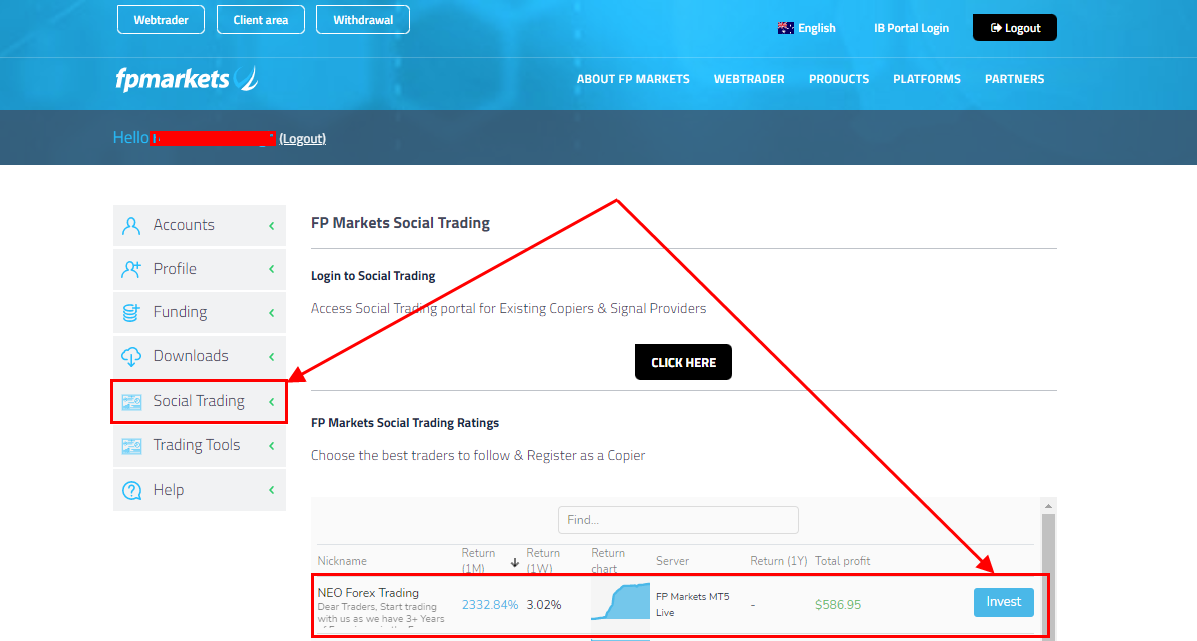Expand the Trading Tools chevron
The width and height of the screenshot is (1197, 641).
(271, 446)
